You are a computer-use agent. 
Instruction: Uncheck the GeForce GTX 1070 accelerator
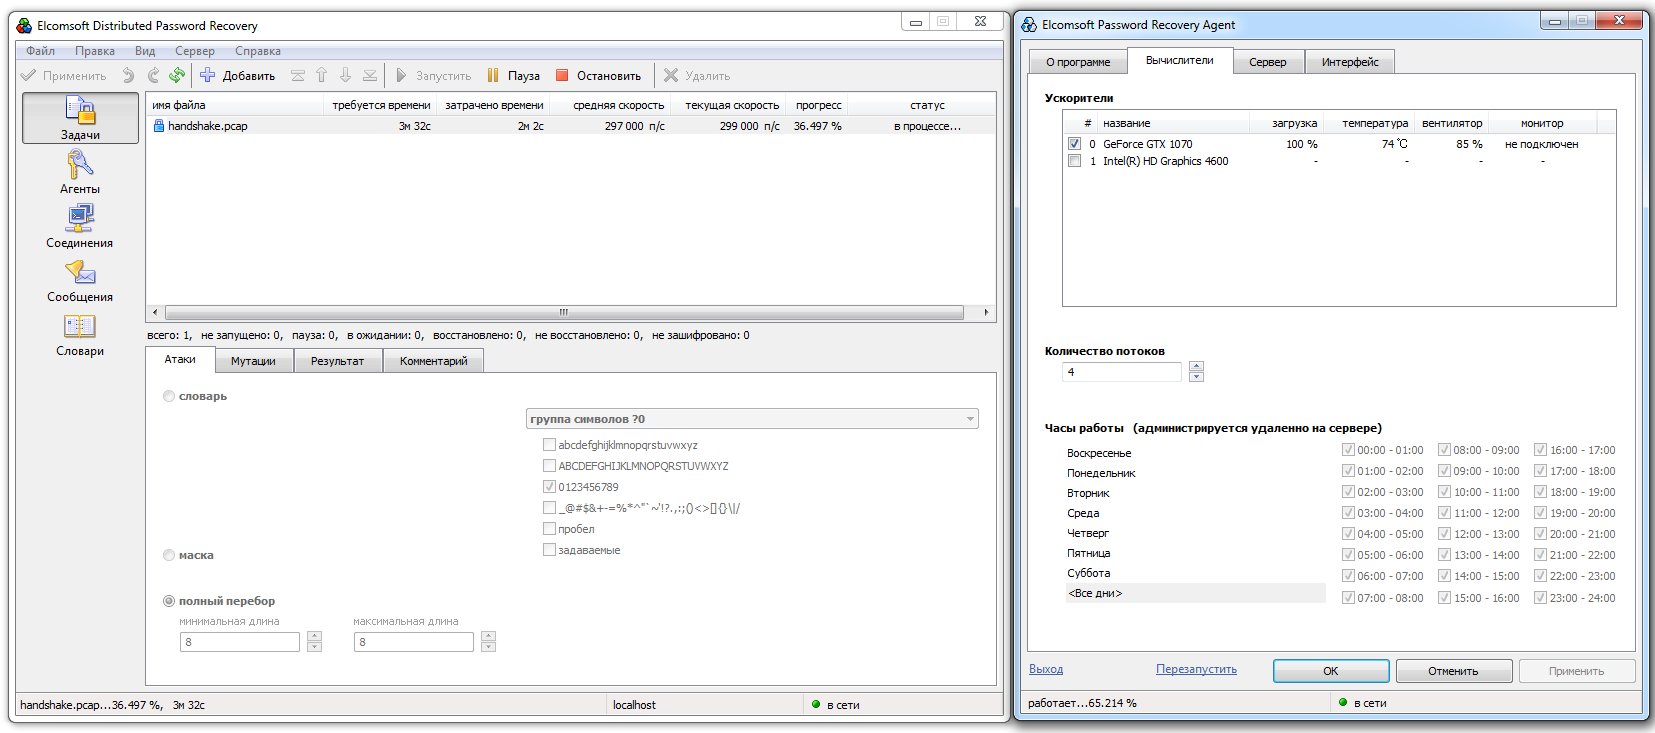(x=1074, y=144)
